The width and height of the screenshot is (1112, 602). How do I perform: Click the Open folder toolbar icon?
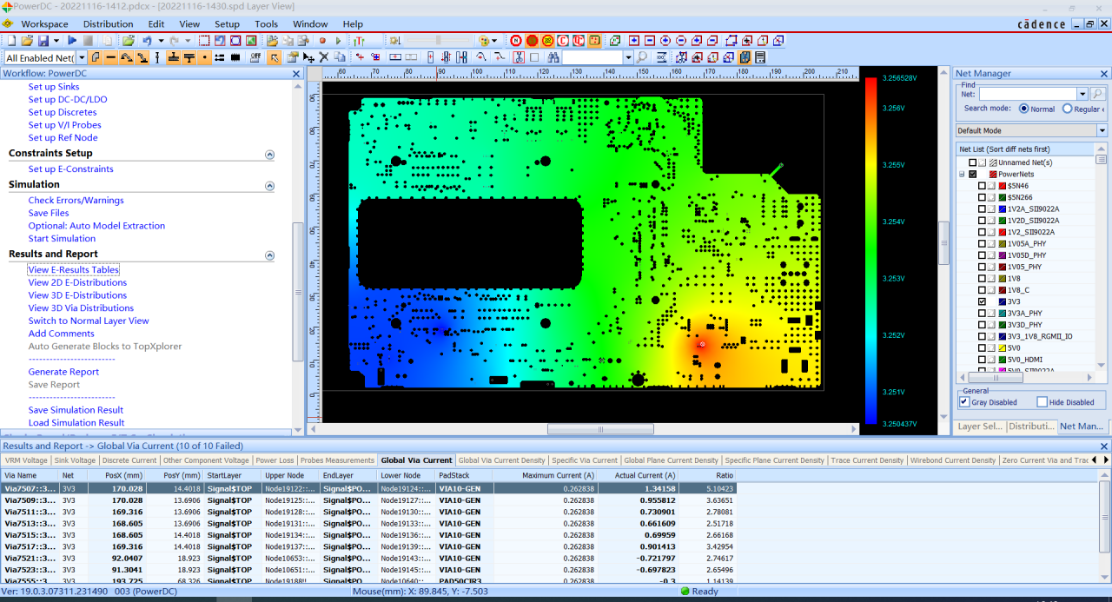[x=27, y=40]
